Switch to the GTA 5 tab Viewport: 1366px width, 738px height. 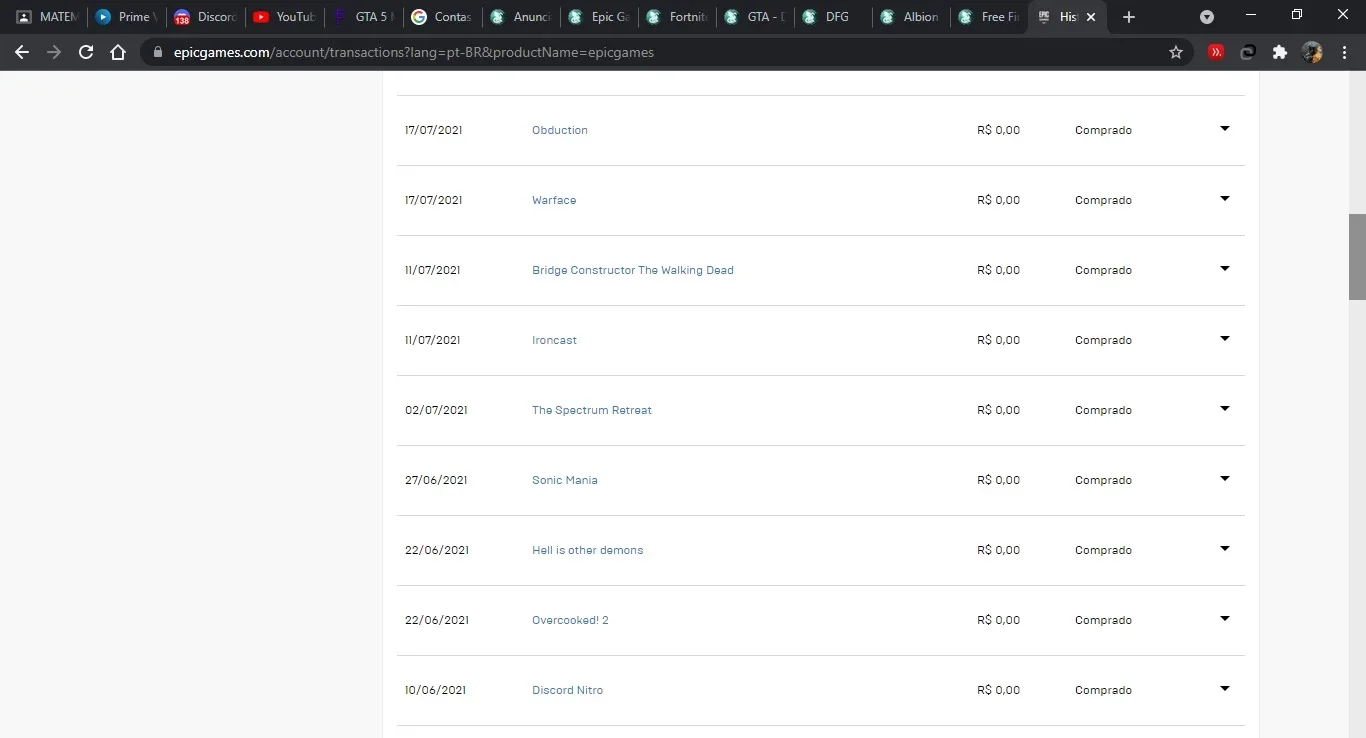tap(362, 17)
